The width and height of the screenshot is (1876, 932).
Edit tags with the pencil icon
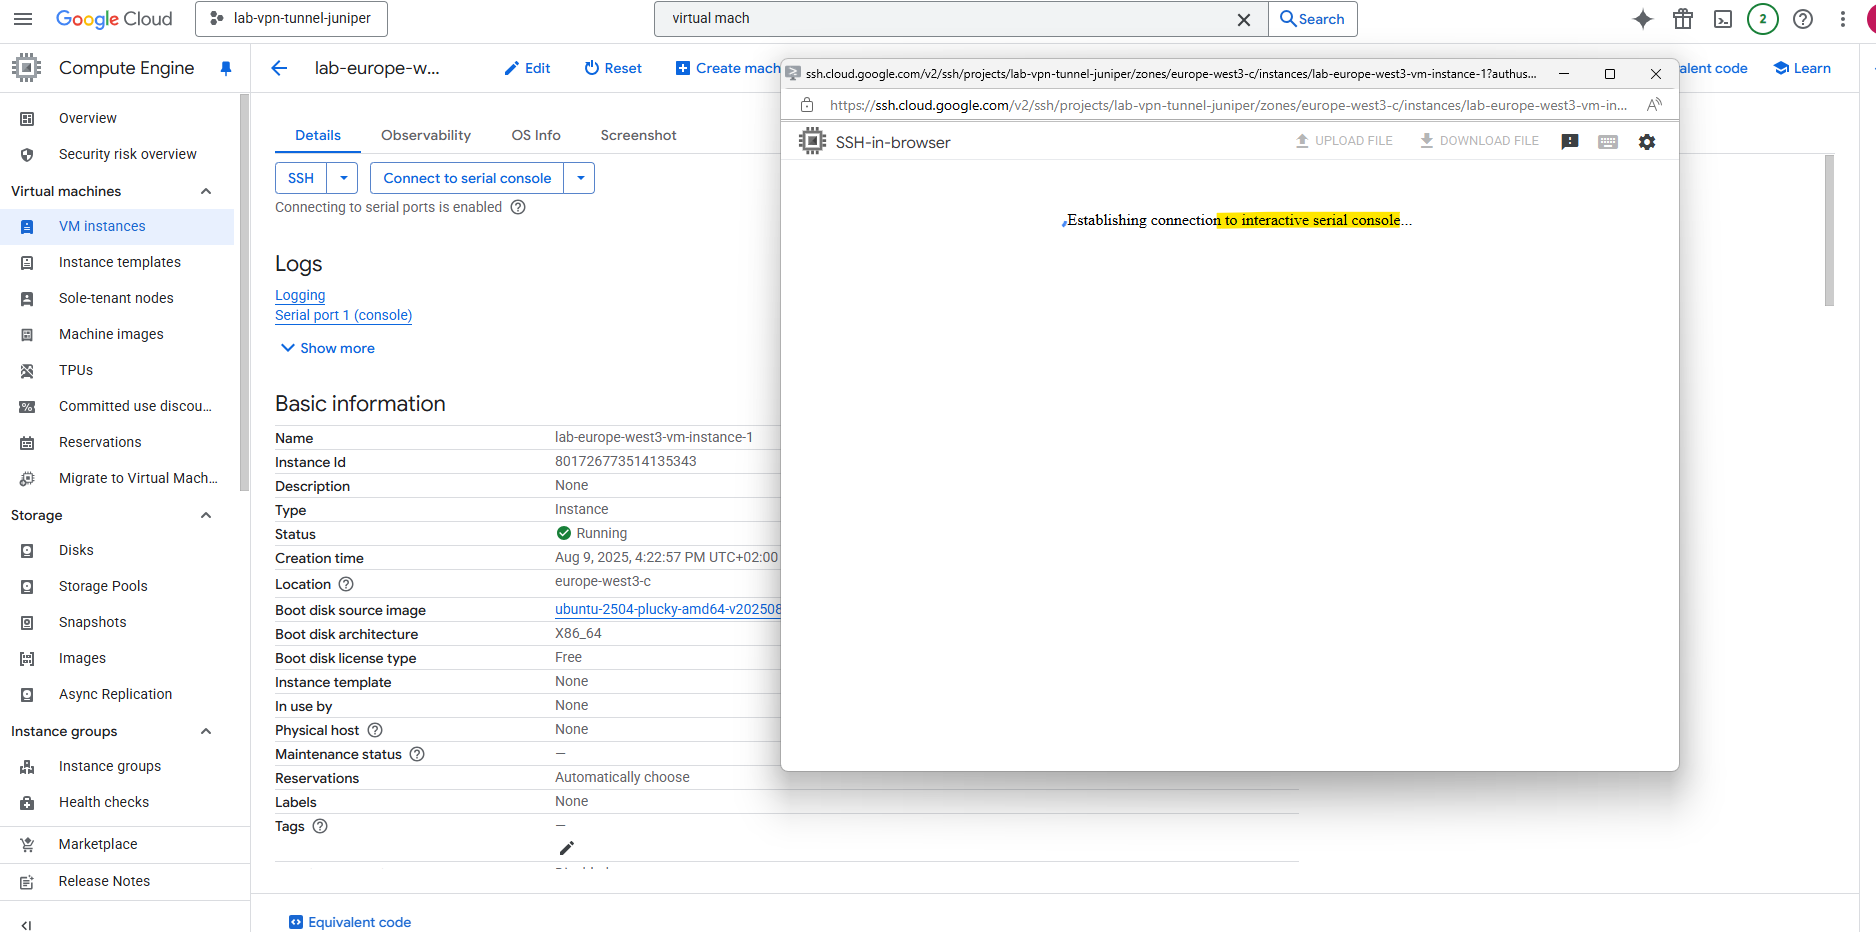[567, 848]
